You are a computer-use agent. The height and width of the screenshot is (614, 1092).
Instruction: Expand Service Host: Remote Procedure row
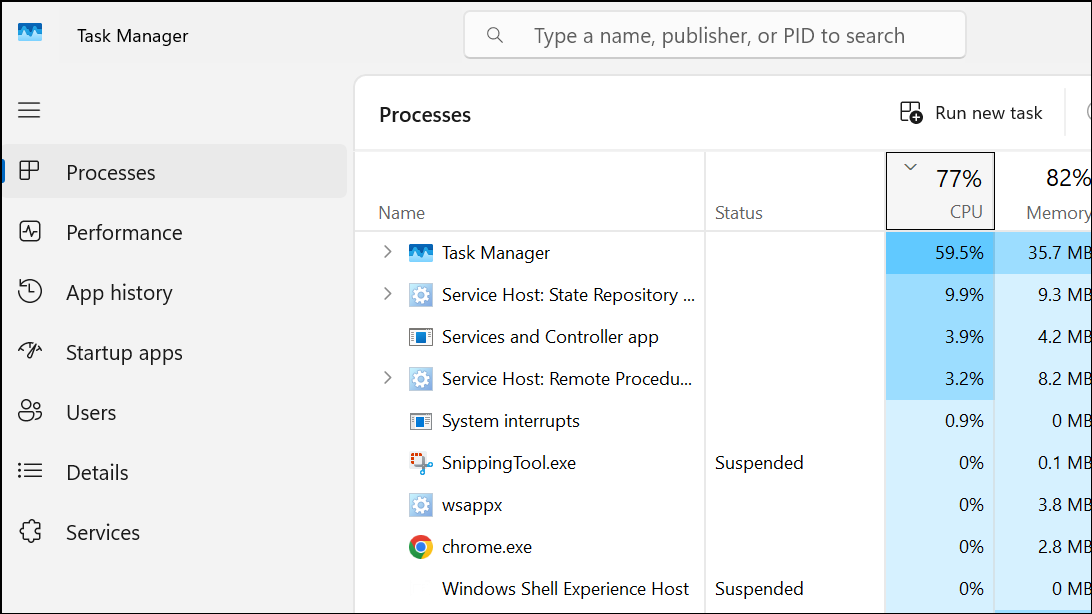click(x=388, y=379)
